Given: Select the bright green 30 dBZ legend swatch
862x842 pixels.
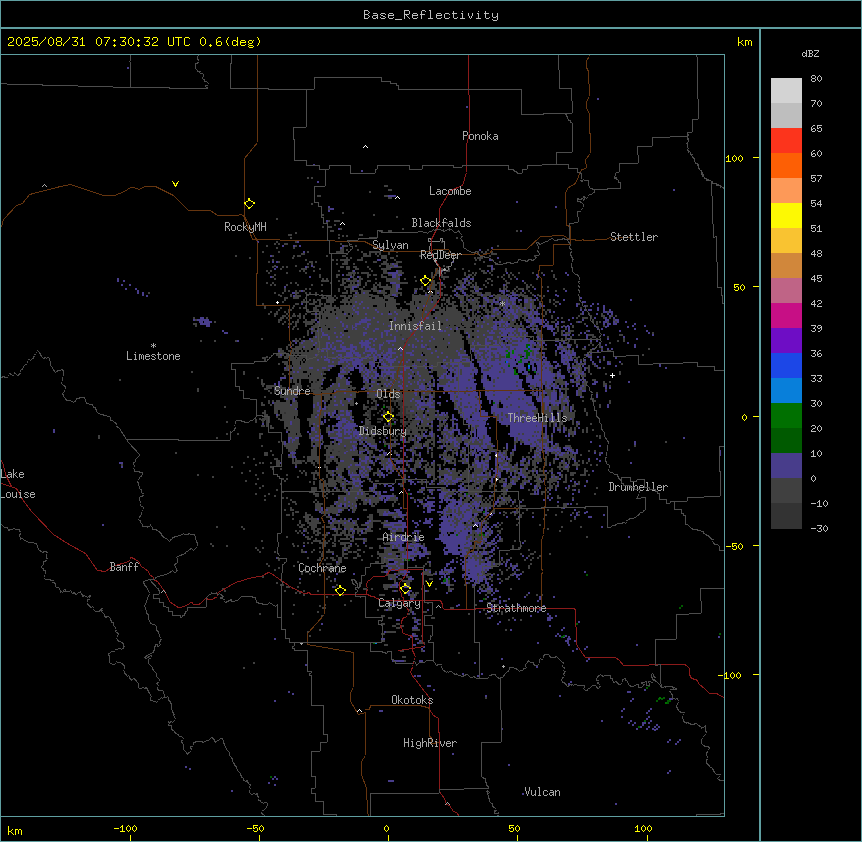Looking at the screenshot, I should (786, 416).
